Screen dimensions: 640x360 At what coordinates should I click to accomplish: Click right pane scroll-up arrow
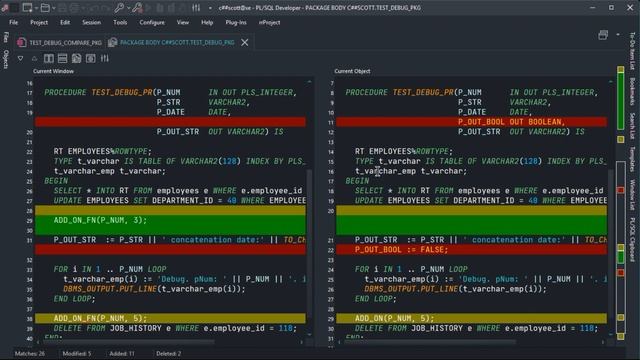(611, 82)
